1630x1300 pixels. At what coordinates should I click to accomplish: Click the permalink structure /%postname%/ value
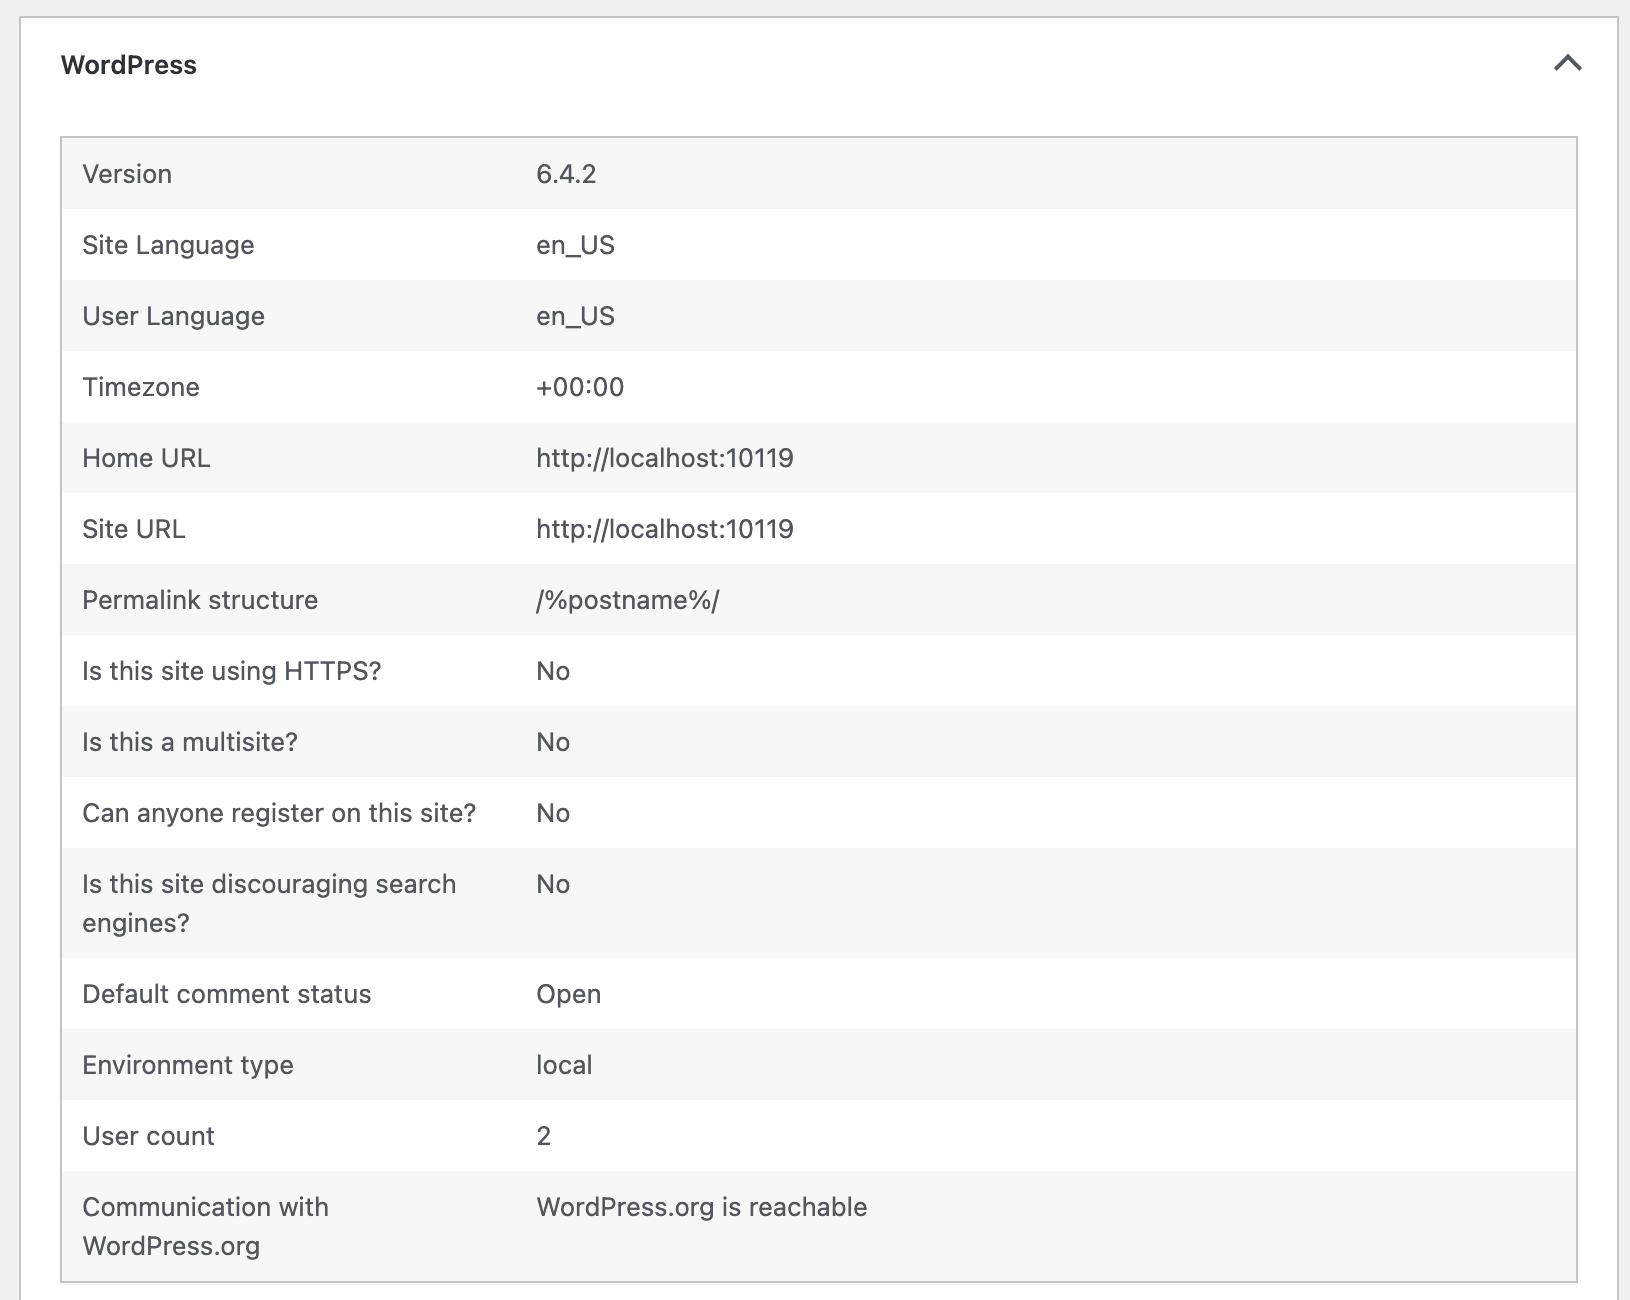pos(628,600)
